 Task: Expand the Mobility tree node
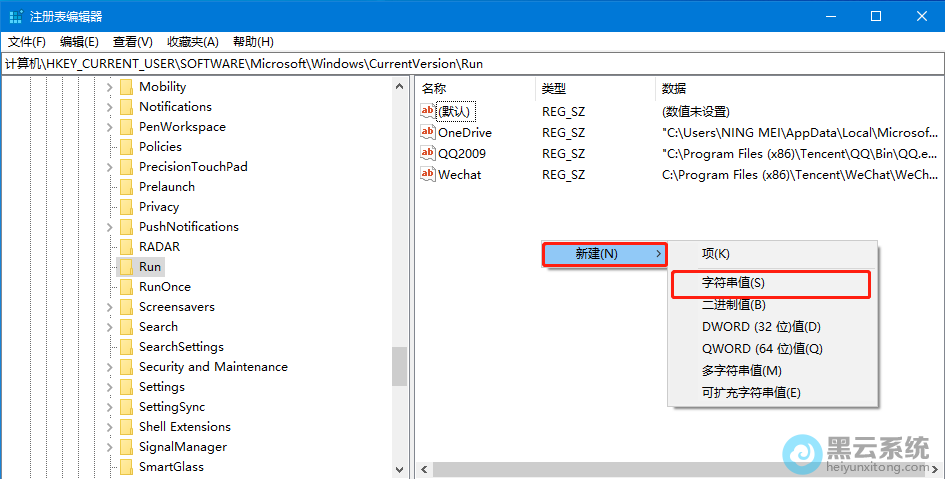coord(109,87)
